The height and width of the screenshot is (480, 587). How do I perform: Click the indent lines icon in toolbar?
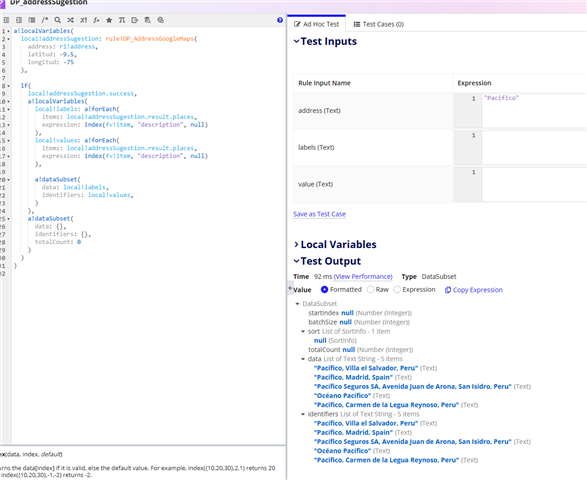19,20
